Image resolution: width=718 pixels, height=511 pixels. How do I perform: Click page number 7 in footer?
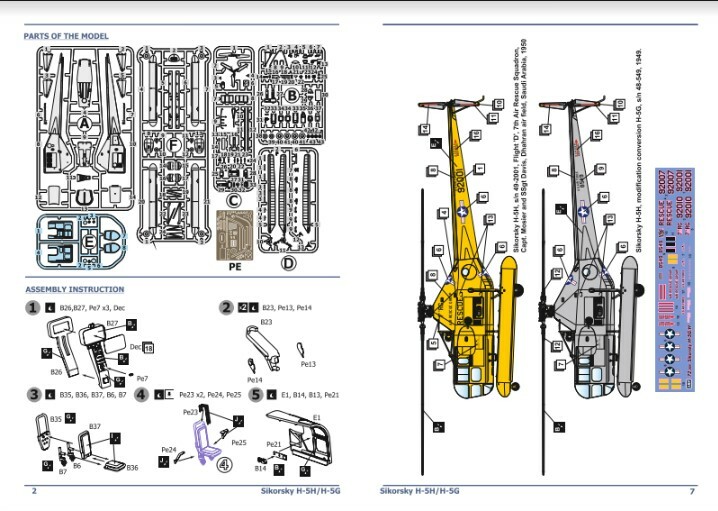coord(692,491)
